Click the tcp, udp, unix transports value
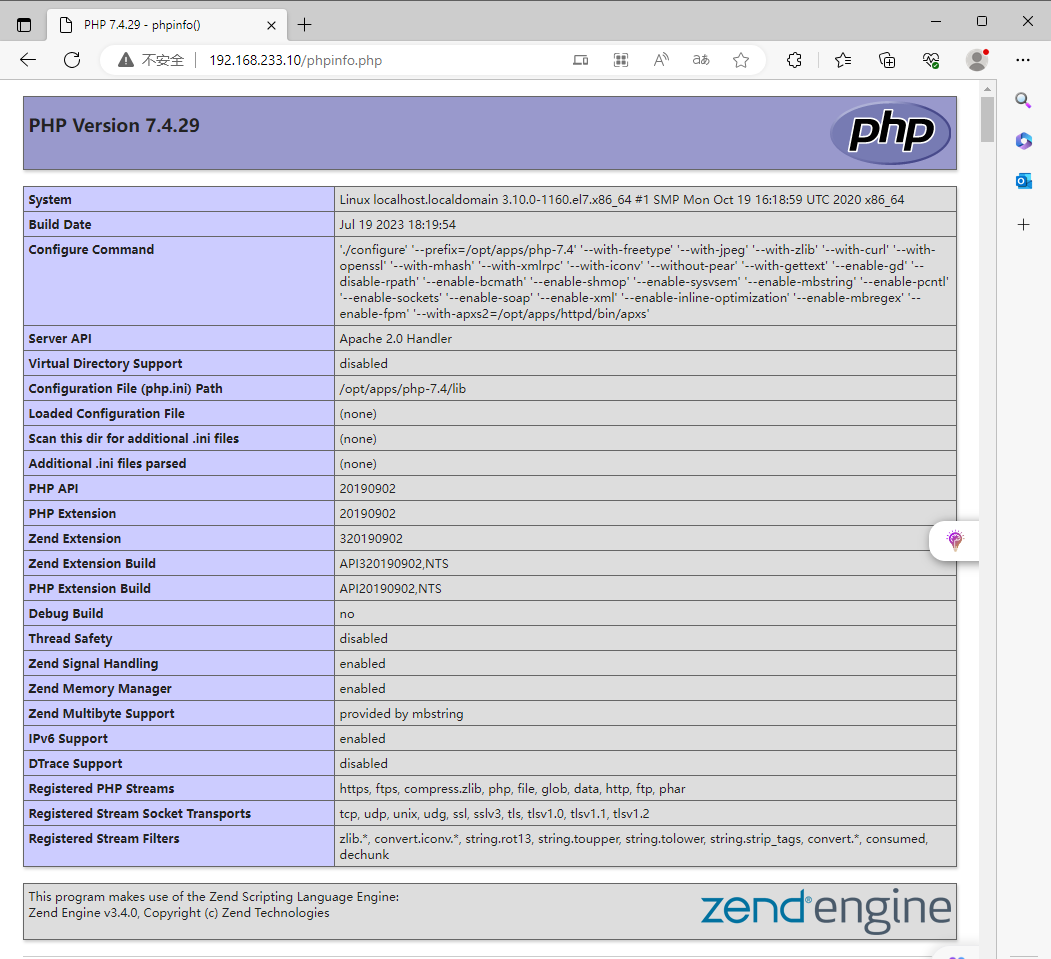Screen dimensions: 1051x959 pyautogui.click(x=494, y=814)
